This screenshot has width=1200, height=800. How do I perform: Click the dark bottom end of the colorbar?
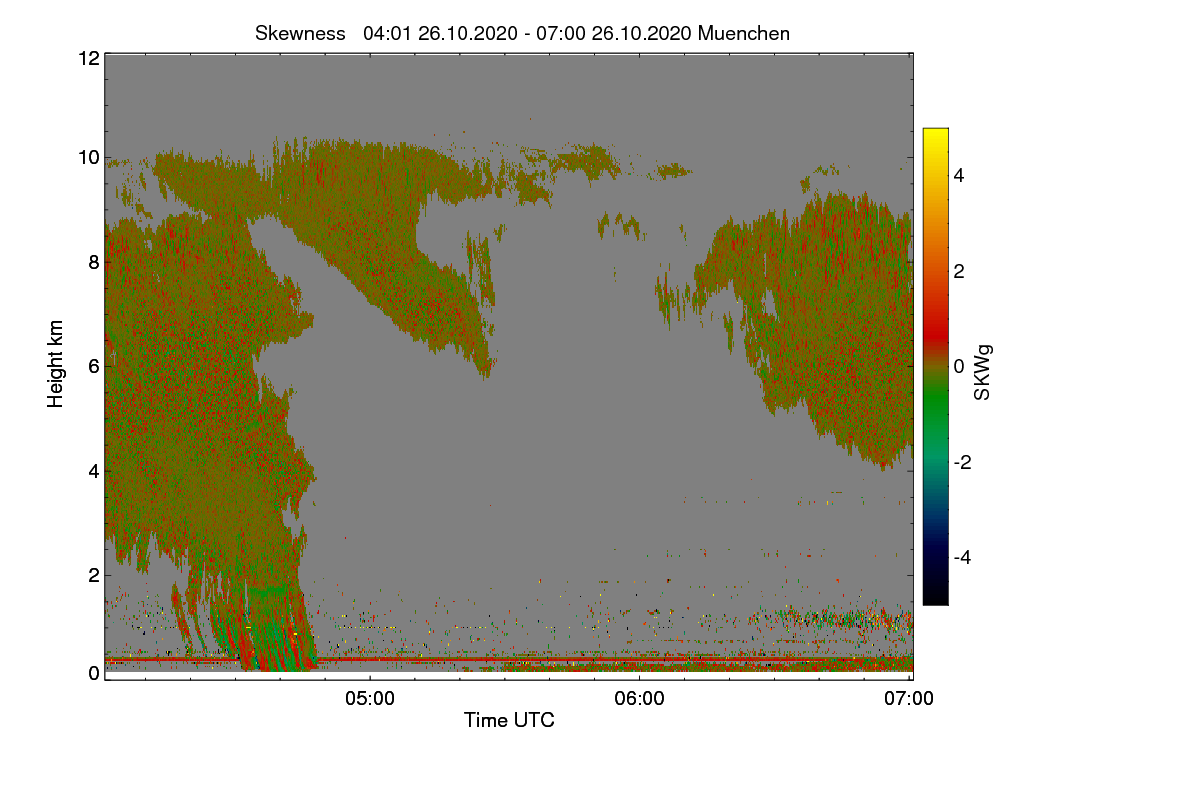935,596
